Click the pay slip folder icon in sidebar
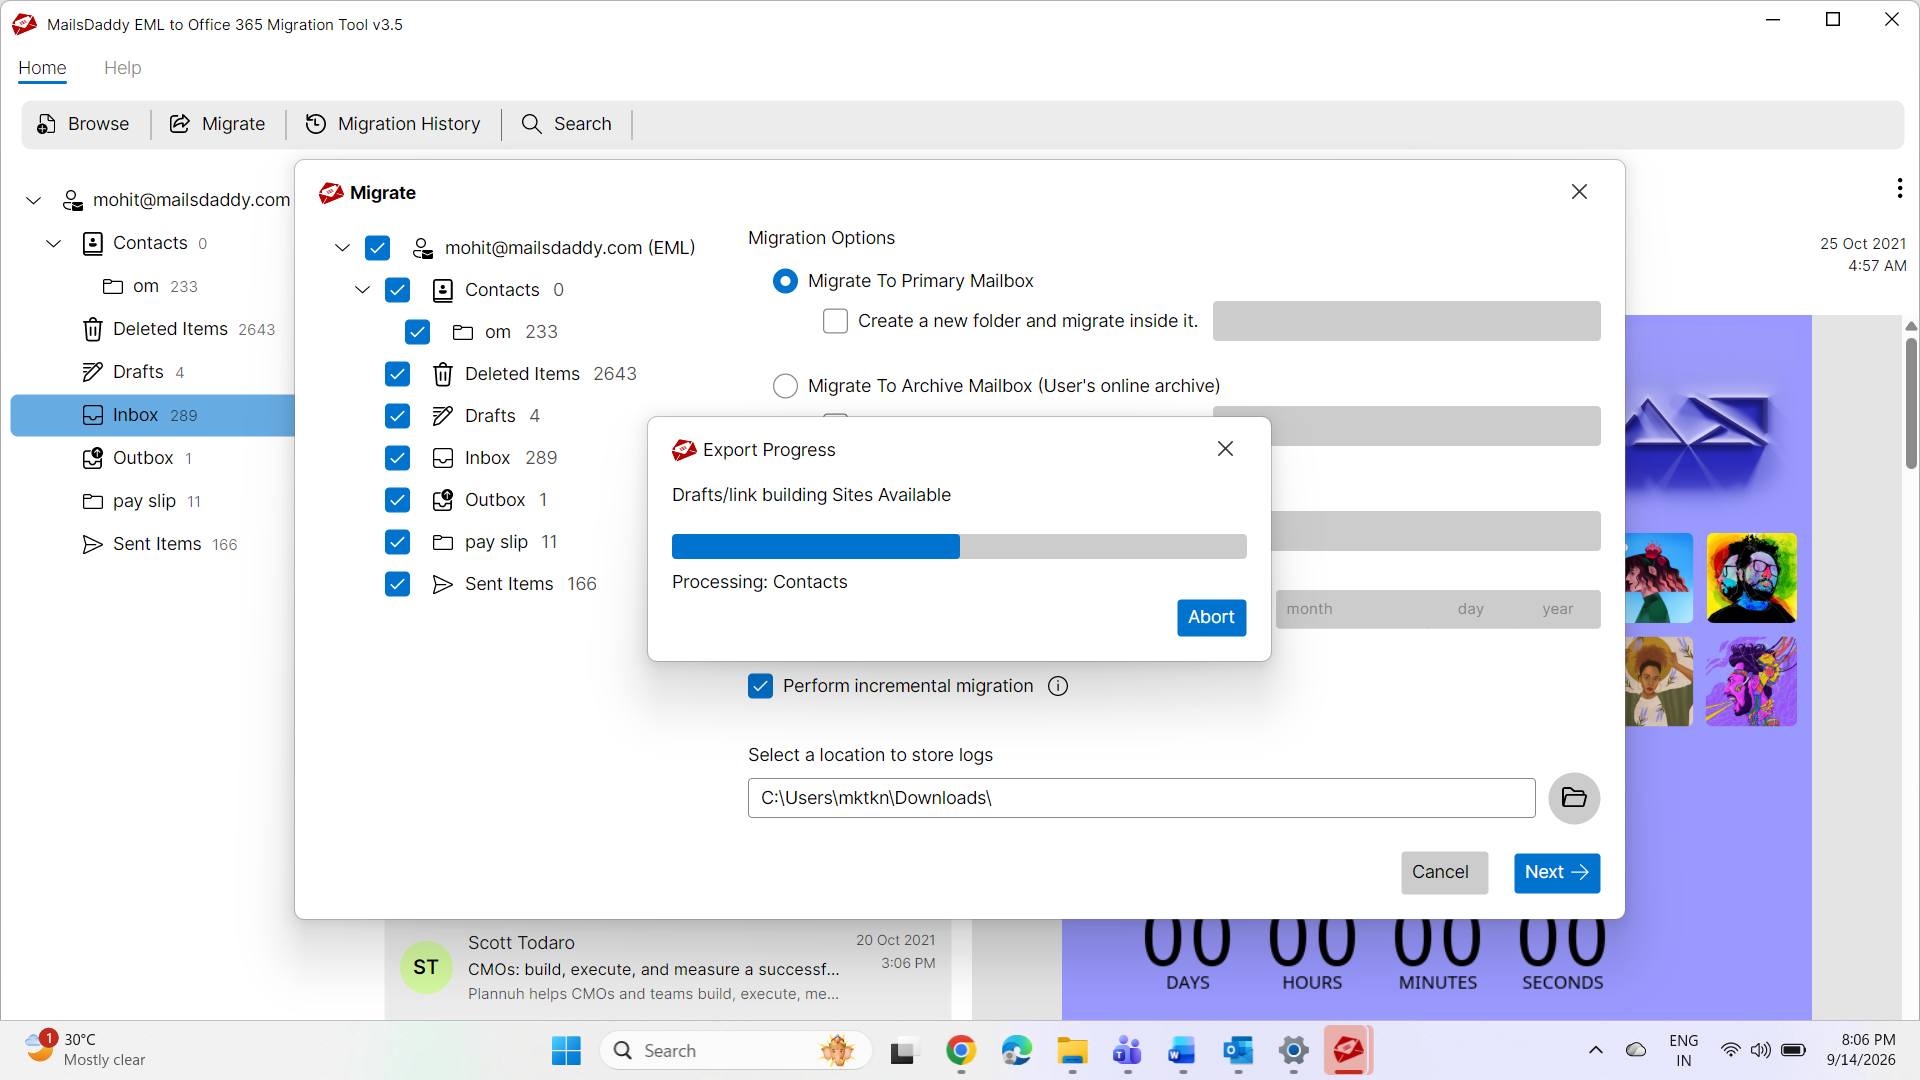1920x1080 pixels. (x=93, y=501)
